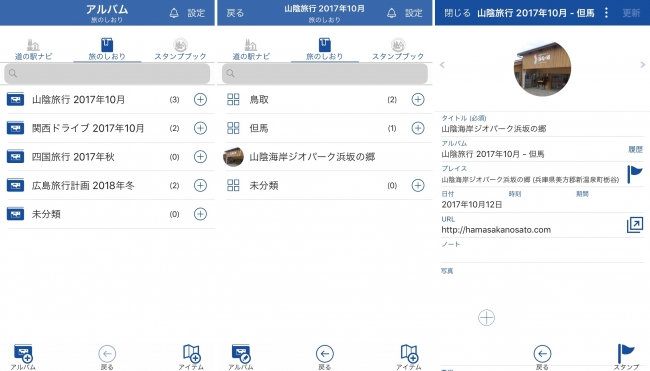Screen dimensions: 650x371
Task: Select 旅のしおり tab in middle screen
Action: 325,50
